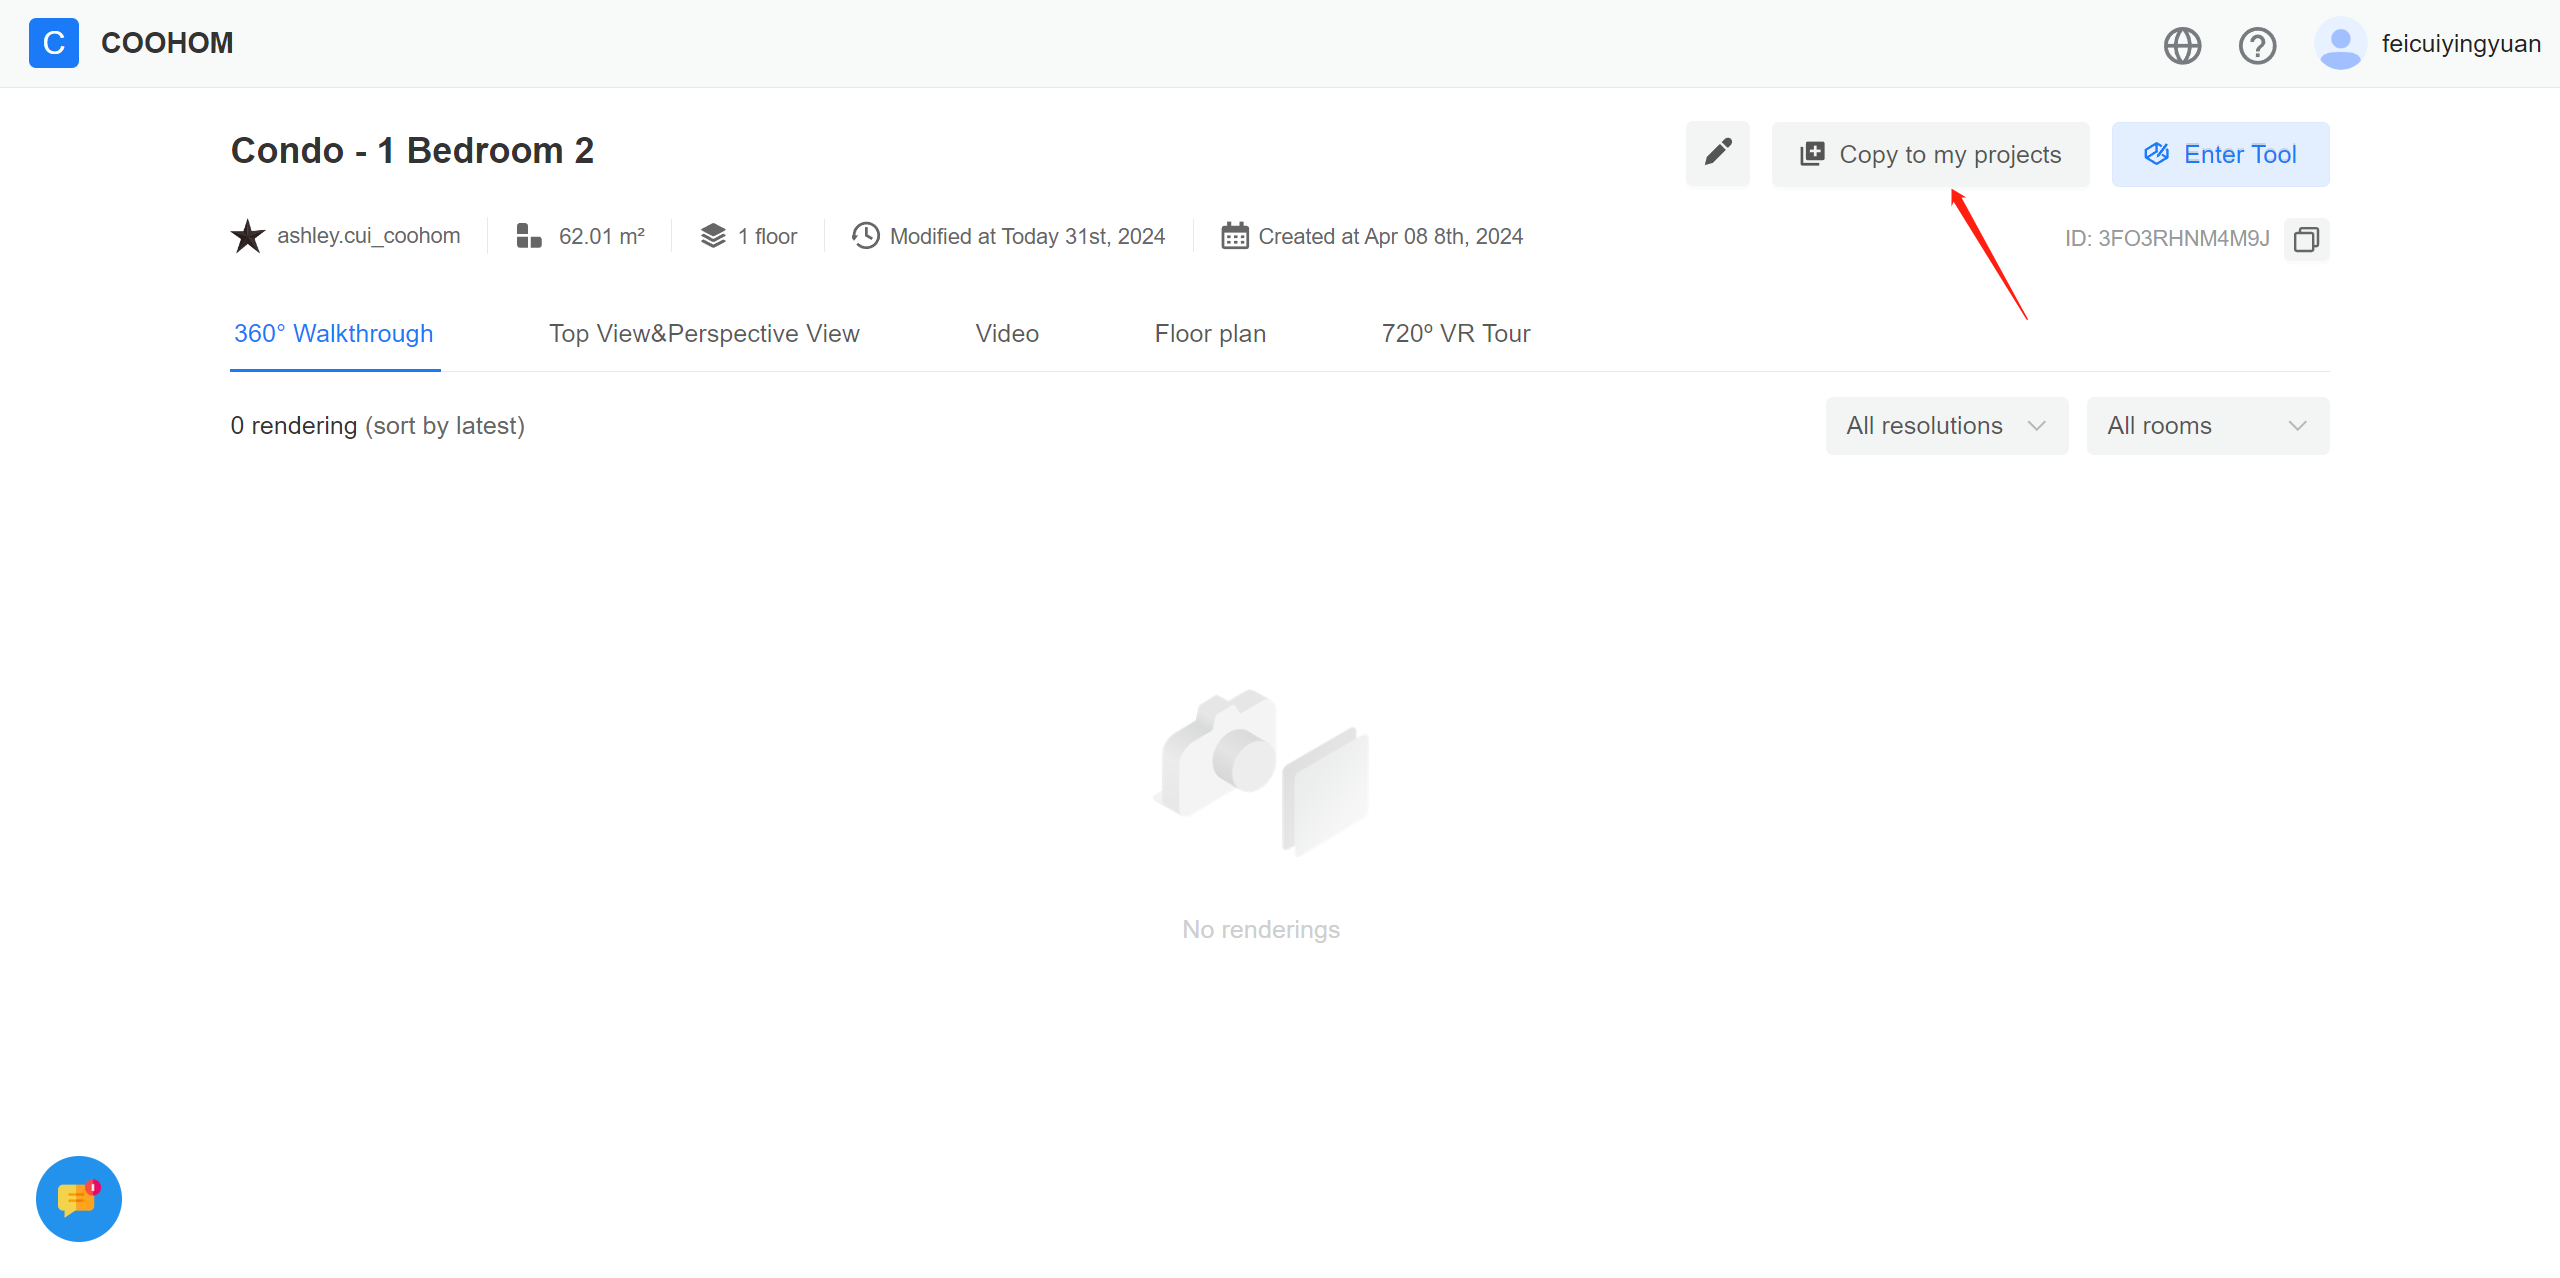Screen dimensions: 2560x1278
Task: Open the Video tab
Action: pyautogui.click(x=1006, y=334)
